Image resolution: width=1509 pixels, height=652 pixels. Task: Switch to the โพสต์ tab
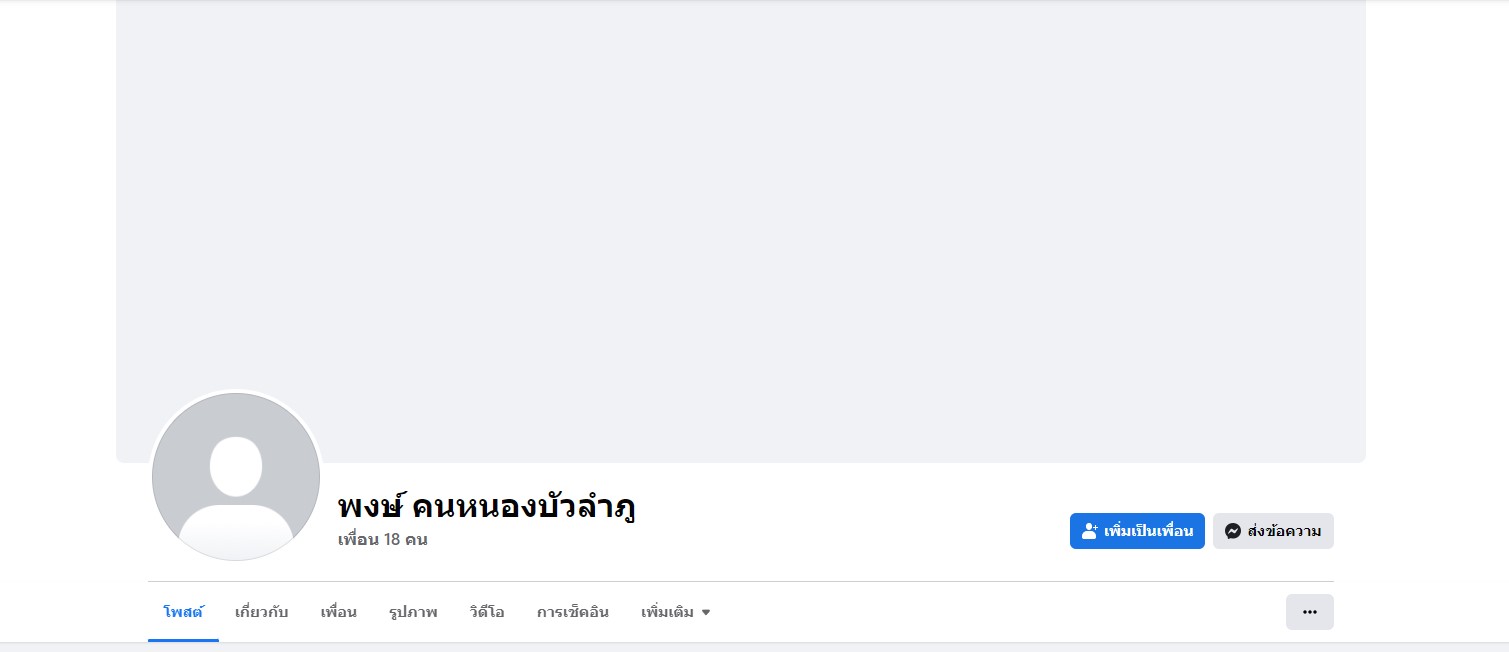pyautogui.click(x=183, y=612)
